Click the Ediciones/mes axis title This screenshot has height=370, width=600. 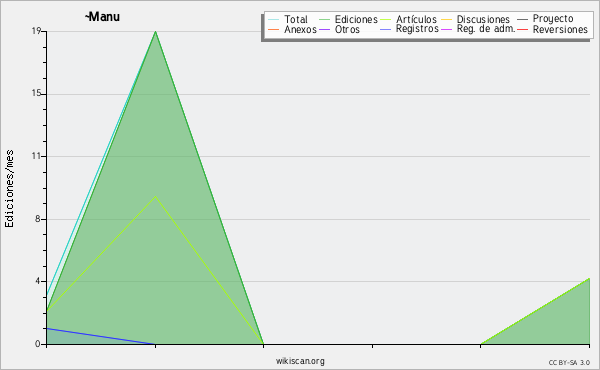pos(9,189)
